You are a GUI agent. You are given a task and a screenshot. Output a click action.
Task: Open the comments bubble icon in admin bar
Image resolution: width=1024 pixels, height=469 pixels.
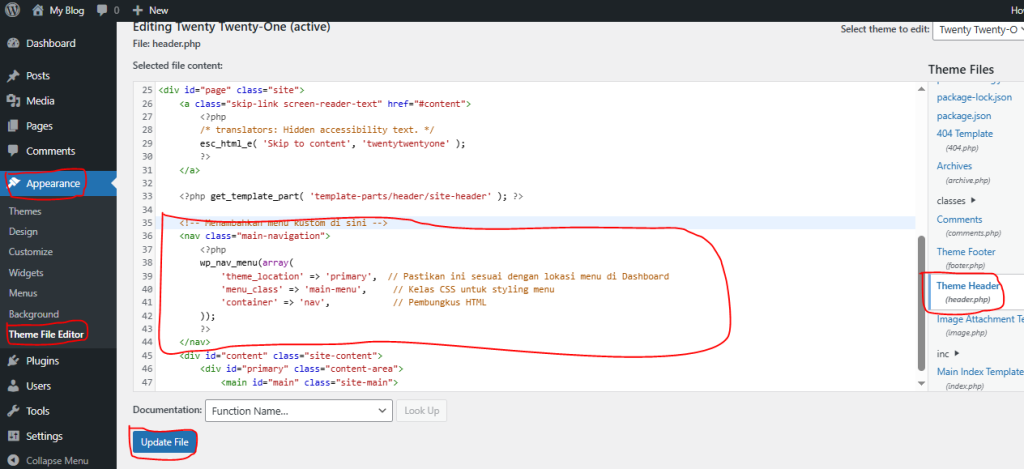pos(102,10)
